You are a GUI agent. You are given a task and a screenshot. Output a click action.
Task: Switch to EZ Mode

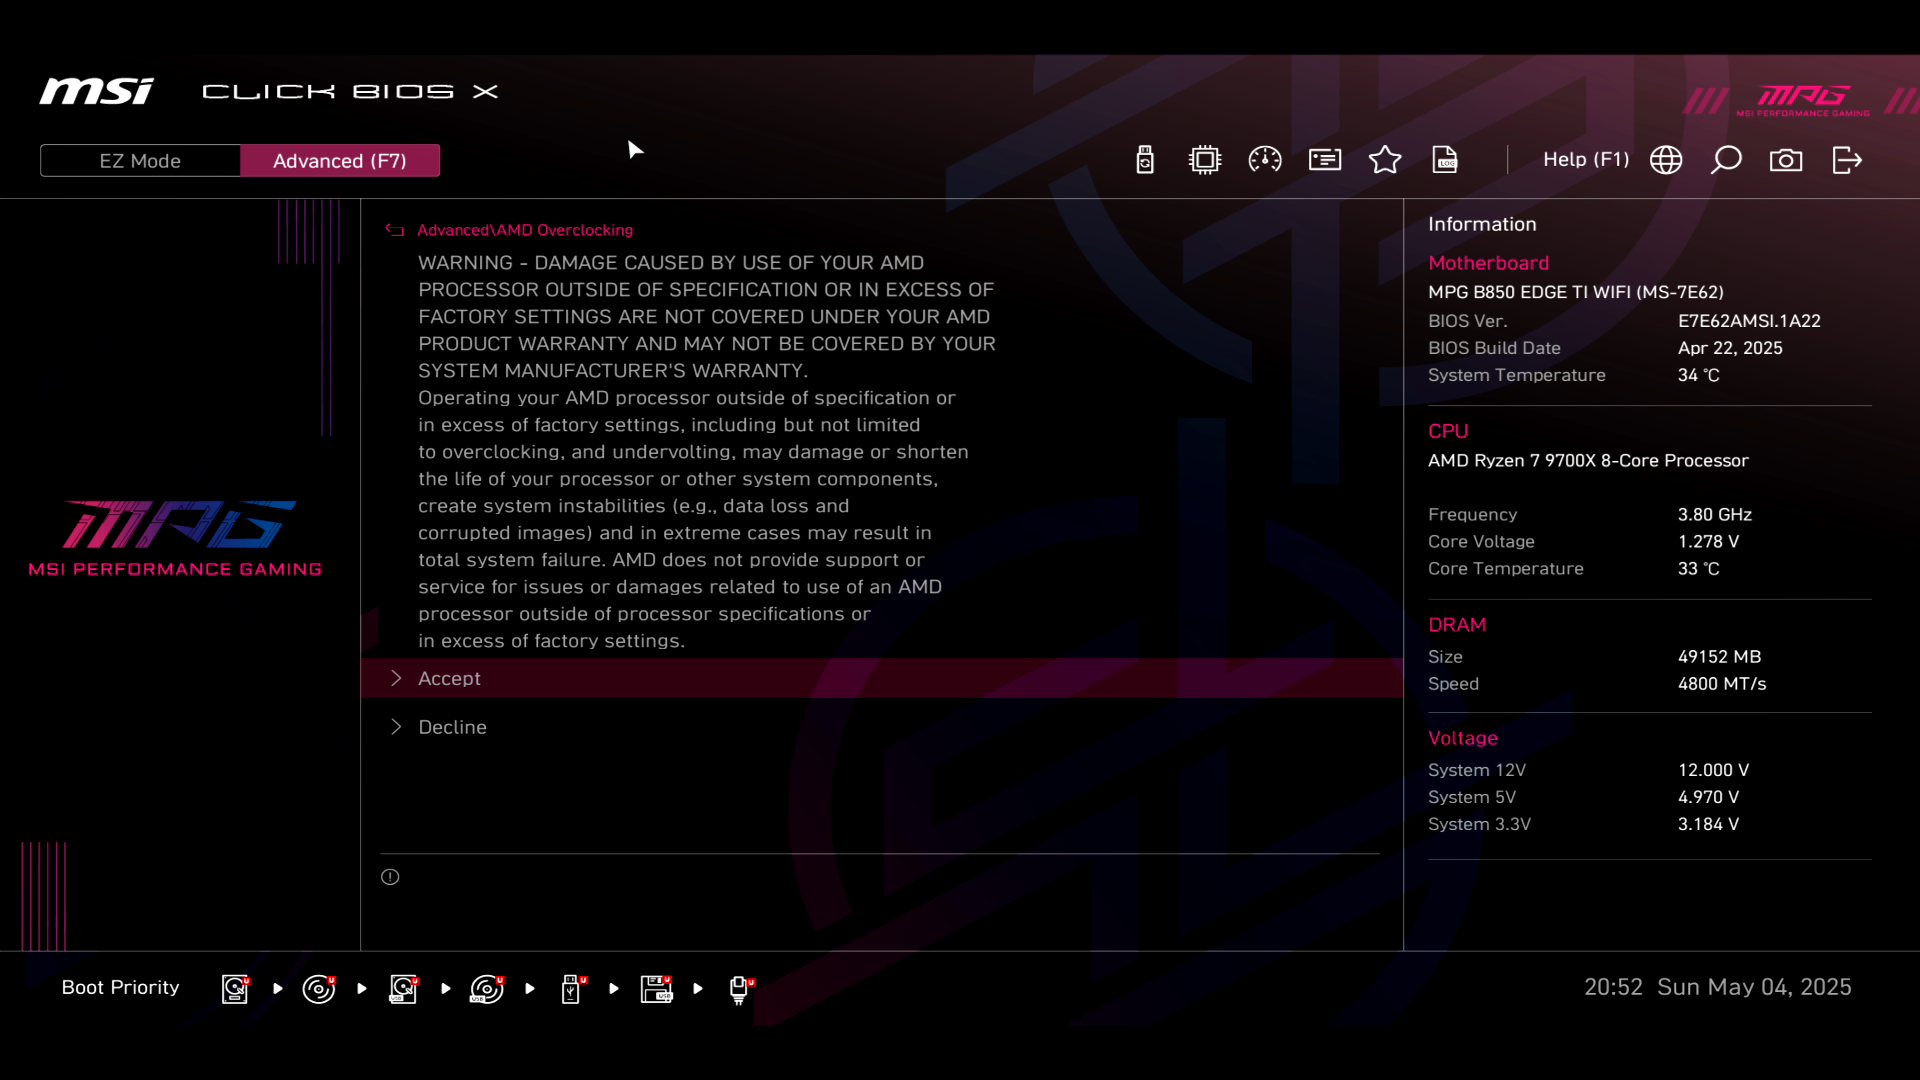coord(140,161)
